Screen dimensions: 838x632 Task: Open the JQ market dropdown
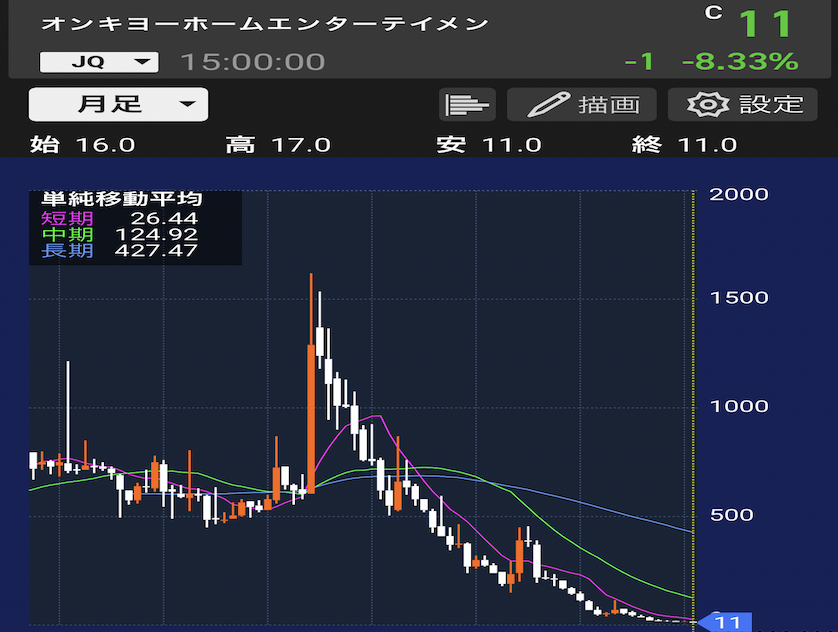point(99,62)
